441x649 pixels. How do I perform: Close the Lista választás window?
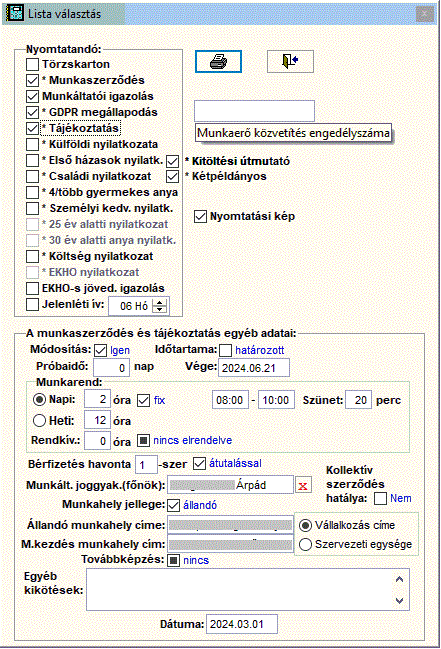[424, 14]
